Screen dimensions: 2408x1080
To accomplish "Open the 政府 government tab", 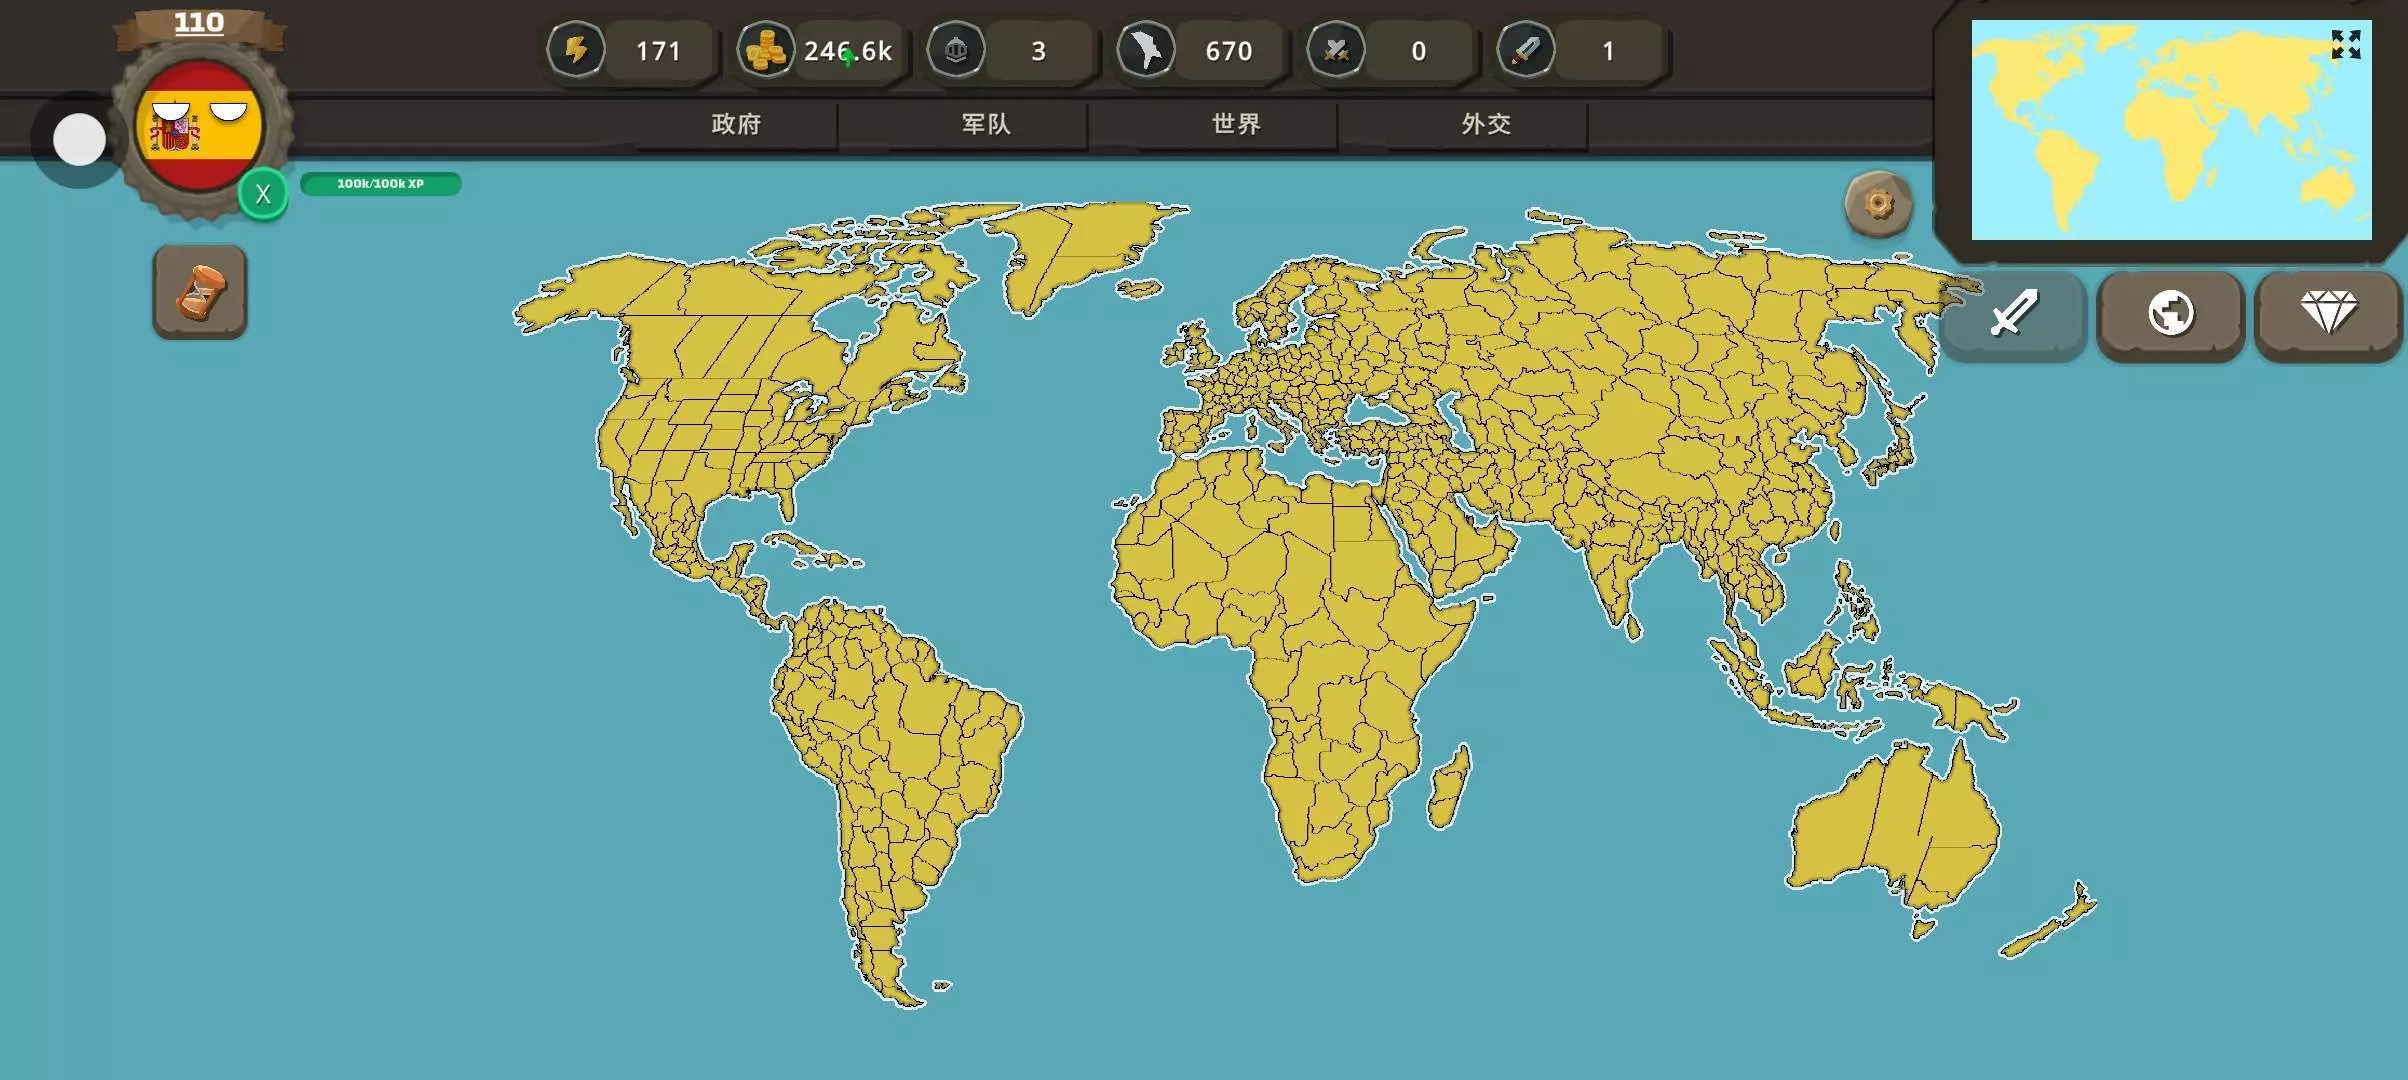I will pos(736,124).
